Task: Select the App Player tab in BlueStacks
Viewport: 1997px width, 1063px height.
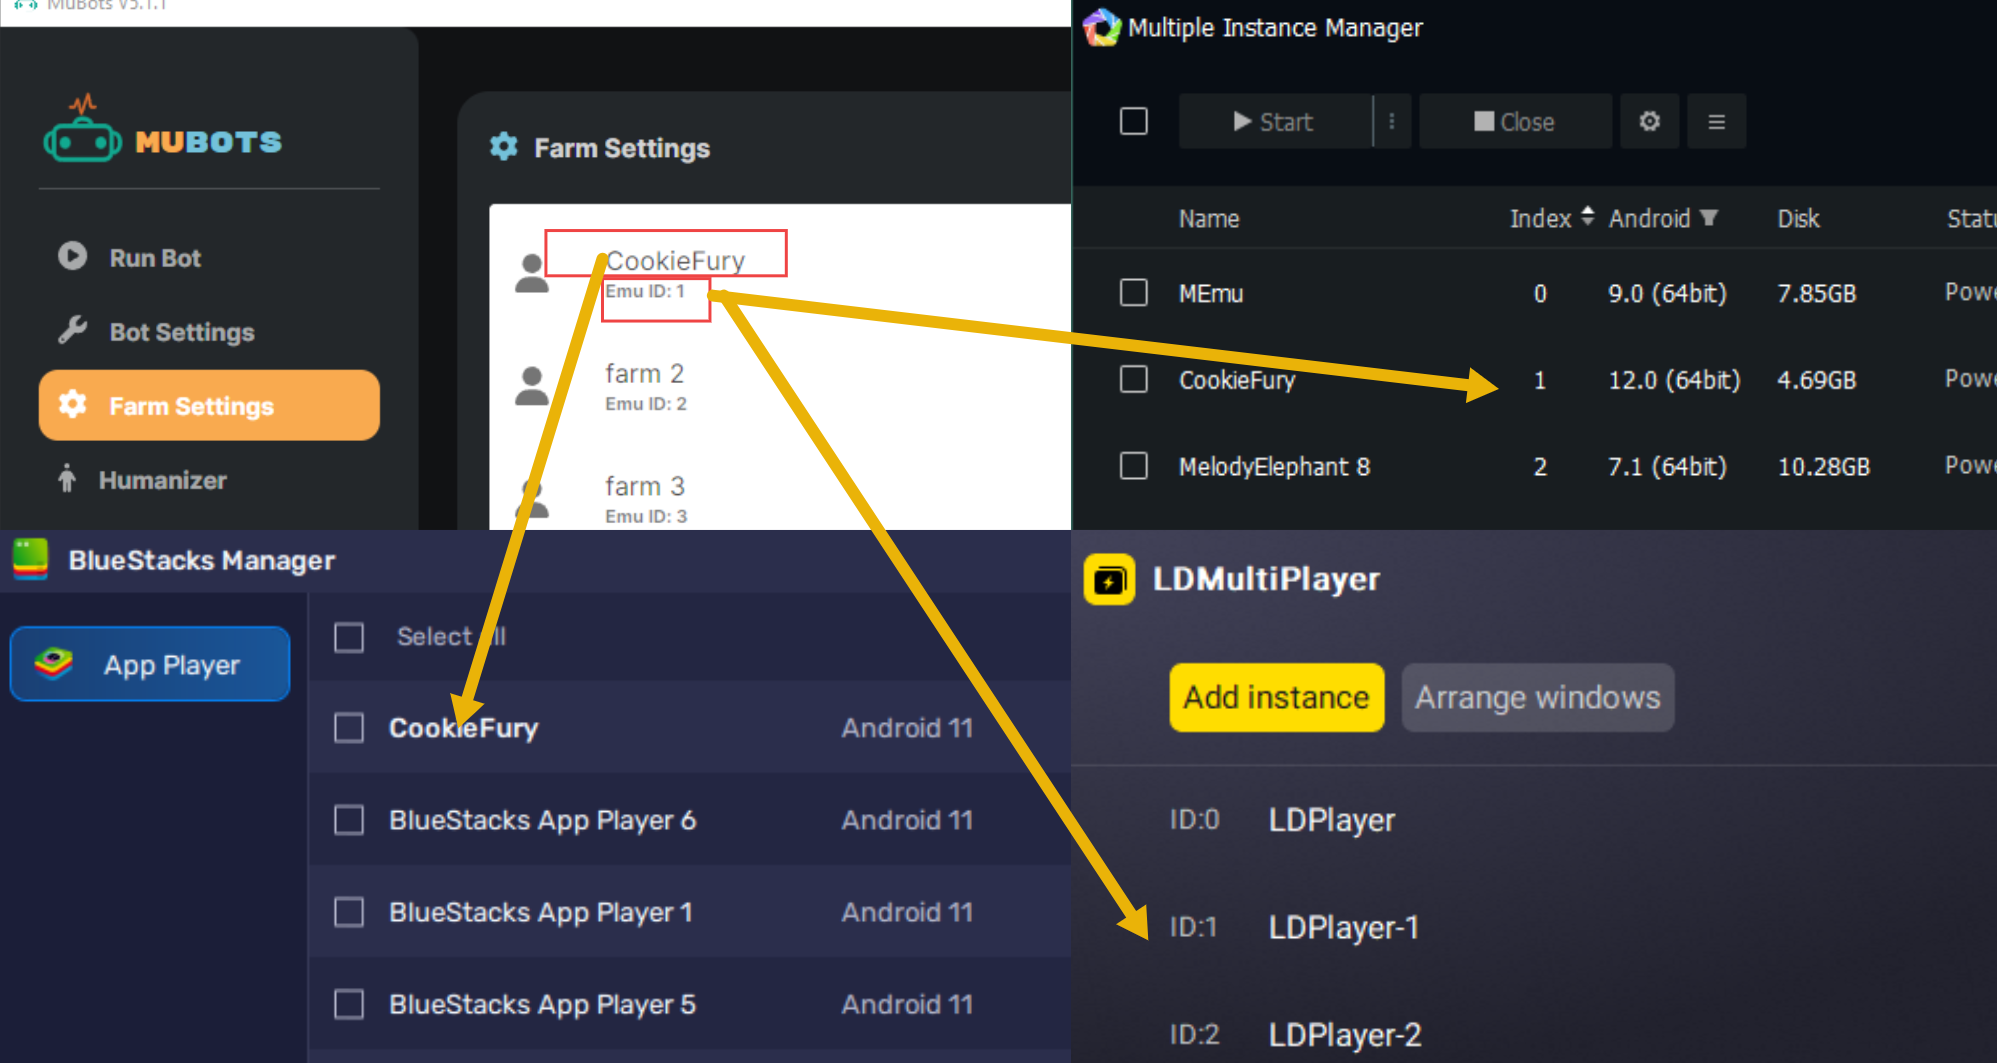Action: 150,664
